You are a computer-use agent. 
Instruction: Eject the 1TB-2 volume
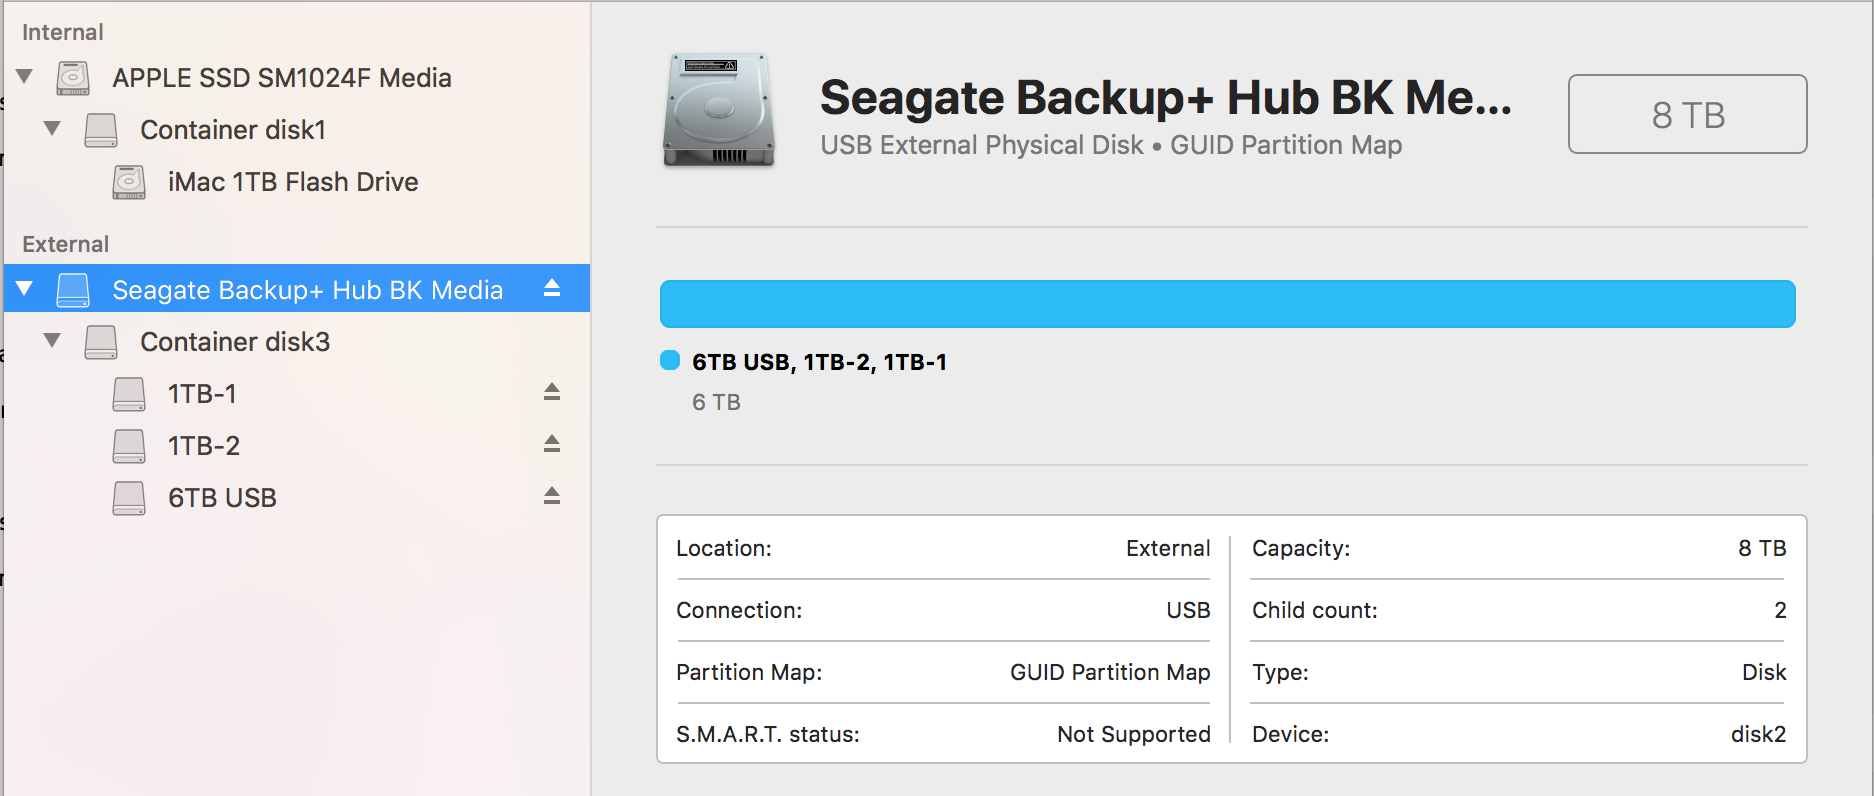tap(552, 444)
